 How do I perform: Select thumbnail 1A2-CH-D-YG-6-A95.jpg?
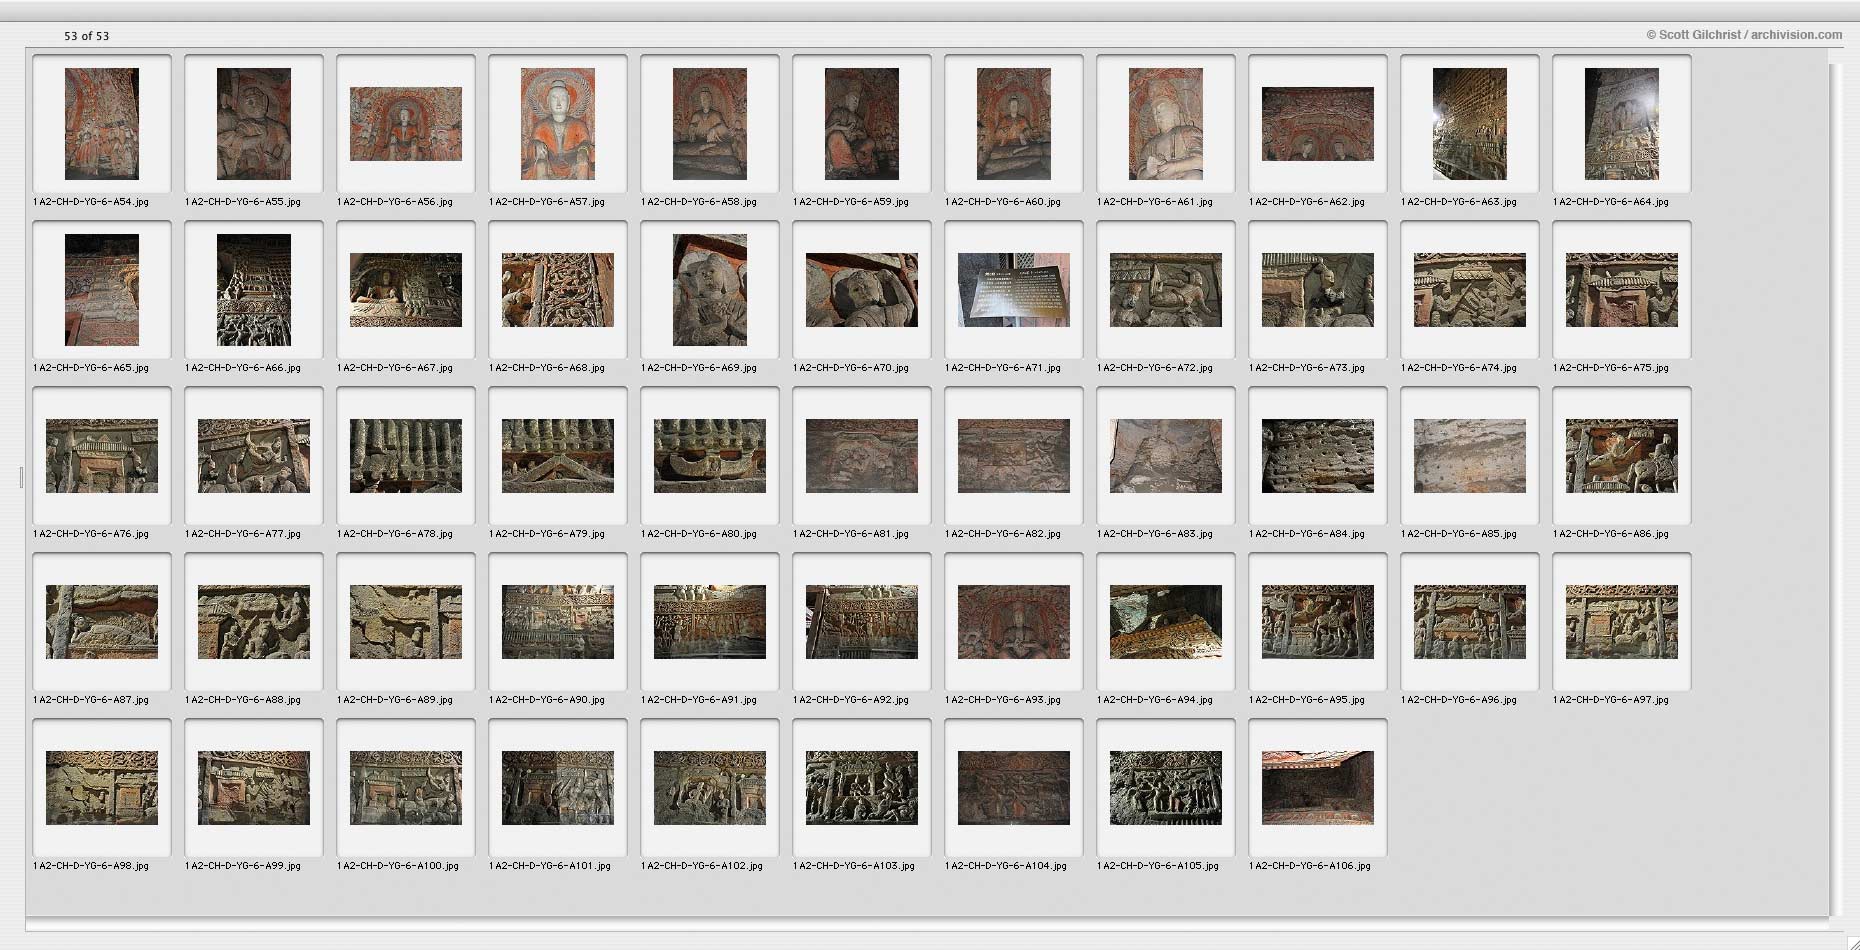[x=1318, y=622]
